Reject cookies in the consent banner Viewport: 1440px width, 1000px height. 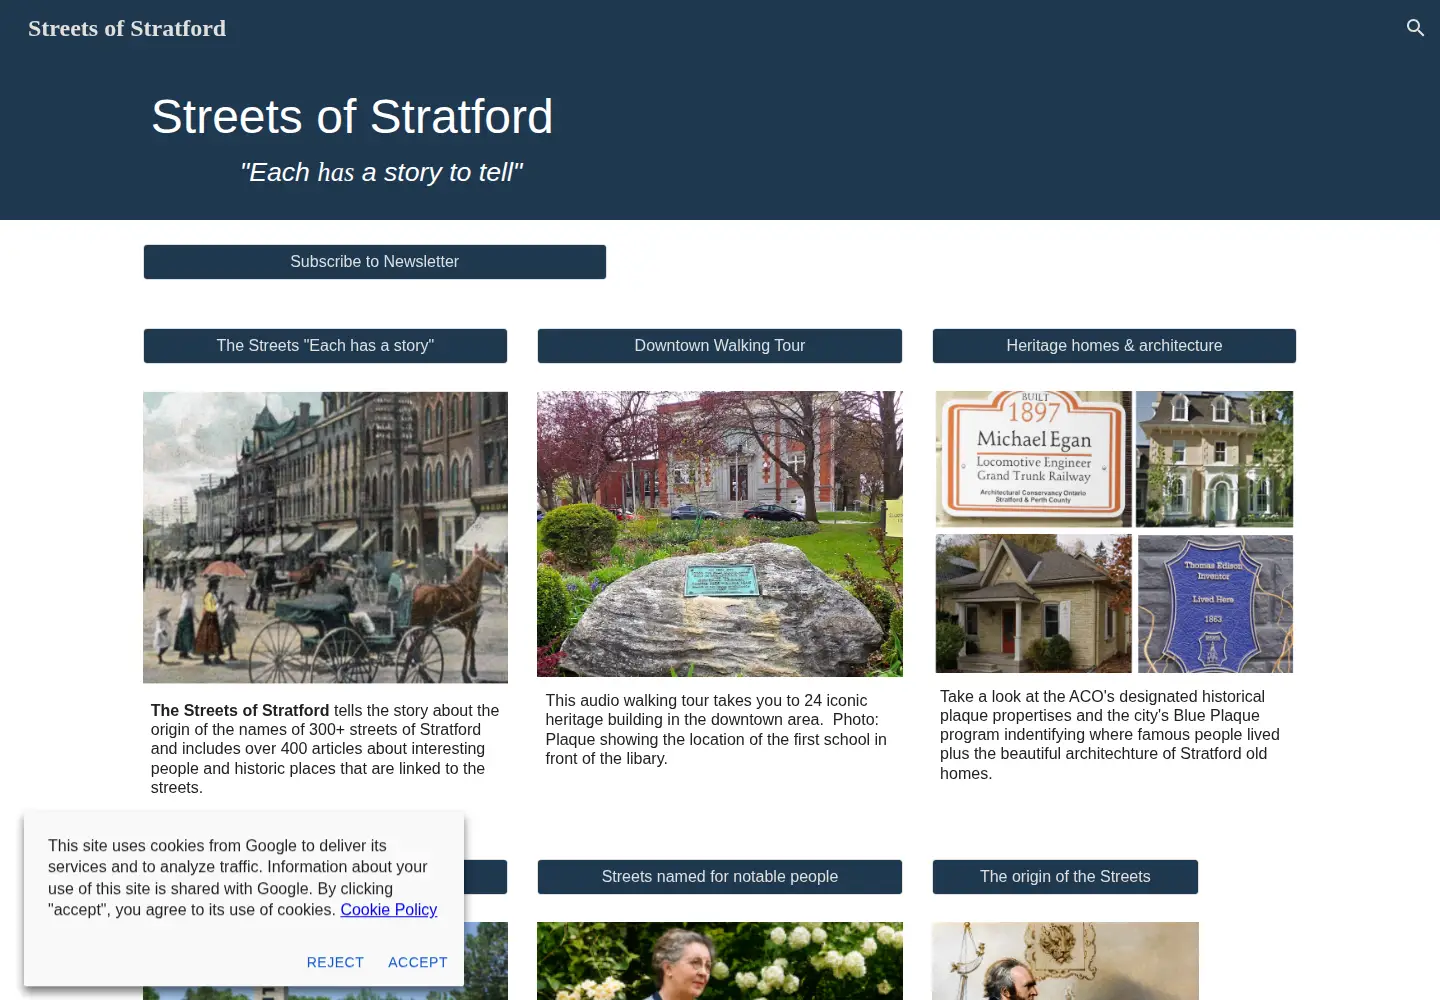pyautogui.click(x=335, y=962)
